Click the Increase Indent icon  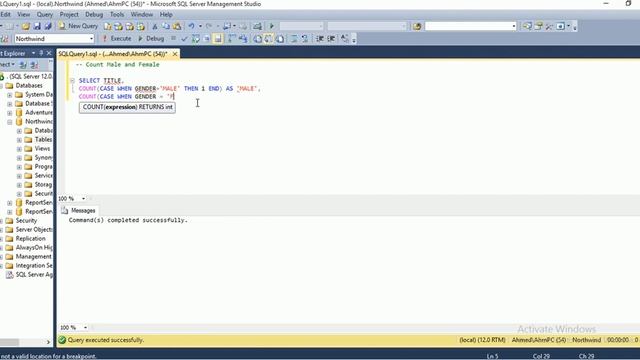click(331, 39)
